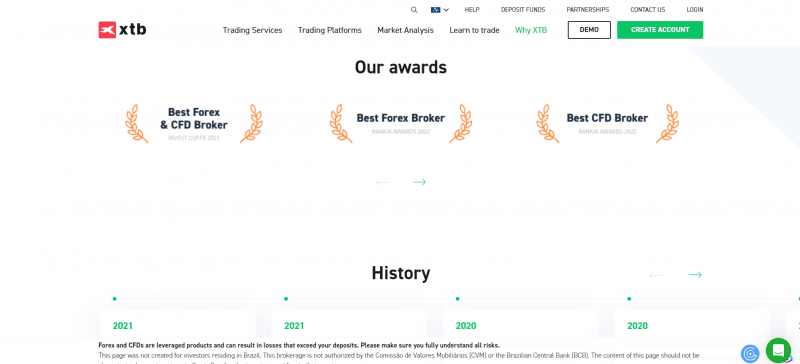
Task: Click the 'Our awards' heading
Action: pyautogui.click(x=401, y=67)
